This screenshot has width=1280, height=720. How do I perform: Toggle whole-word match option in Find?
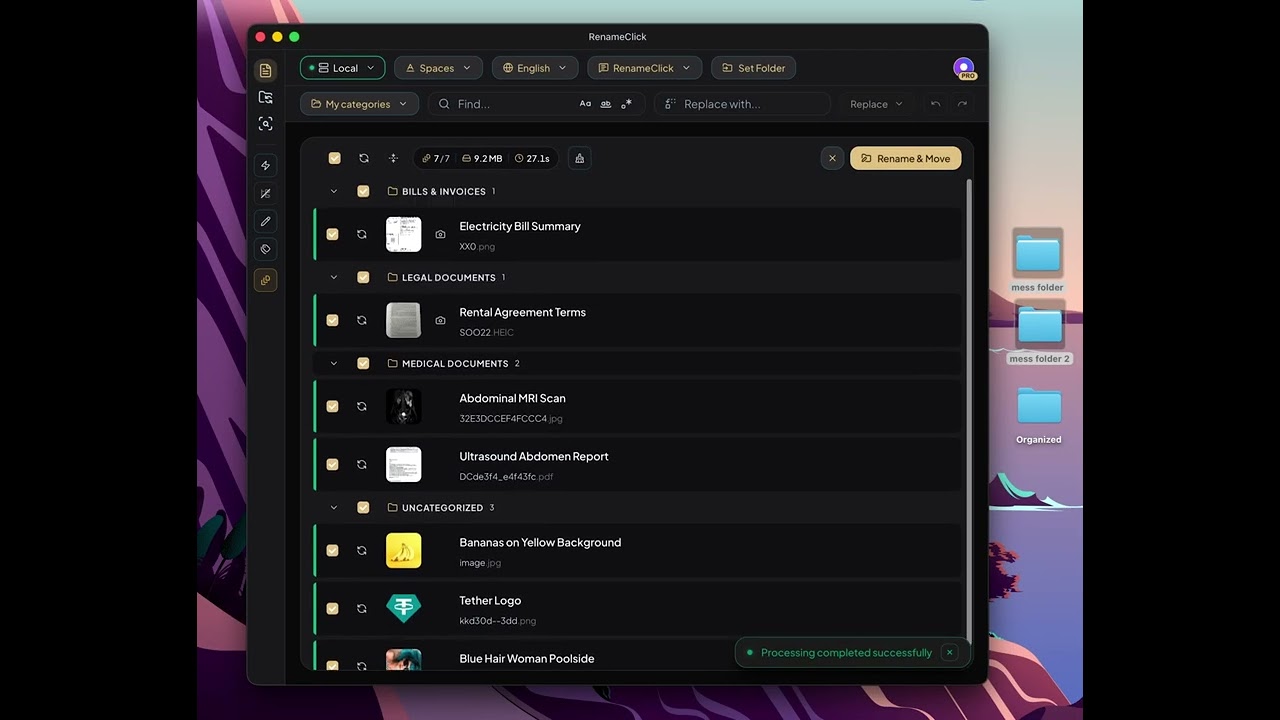606,104
